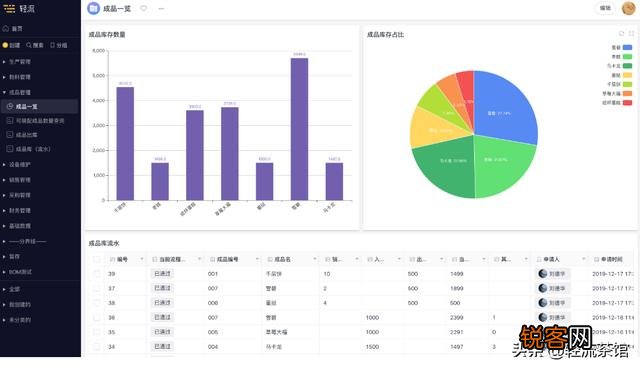The height and width of the screenshot is (369, 640).
Task: Open the 暂存 section in the sidebar
Action: [x=14, y=256]
